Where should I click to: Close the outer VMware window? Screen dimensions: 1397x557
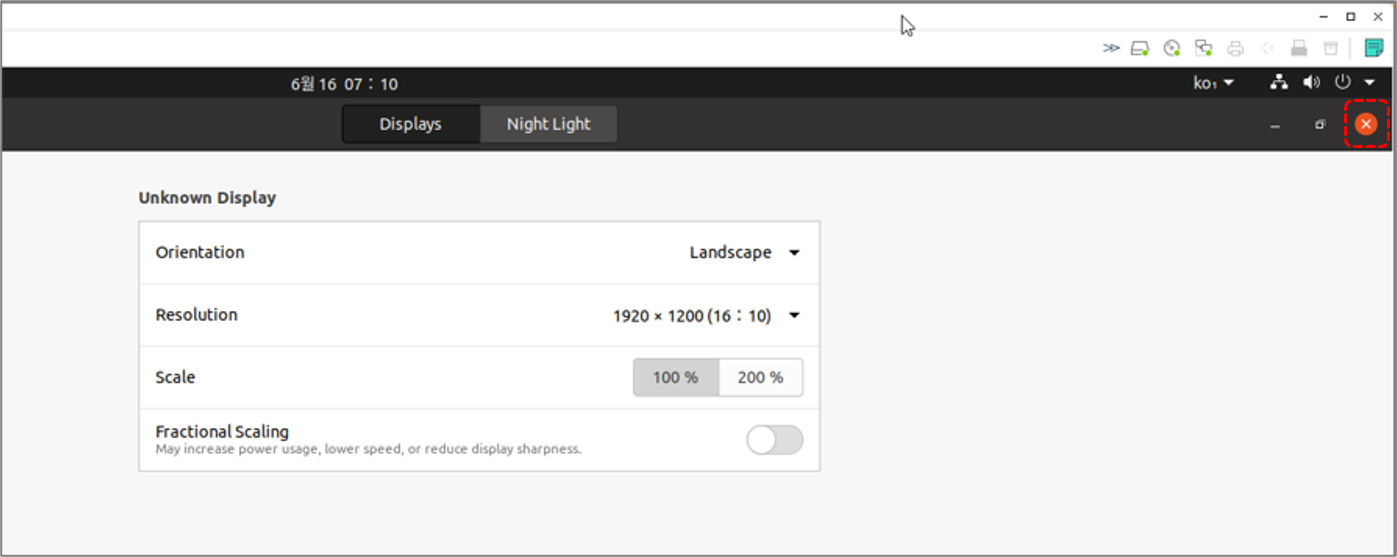click(1378, 16)
